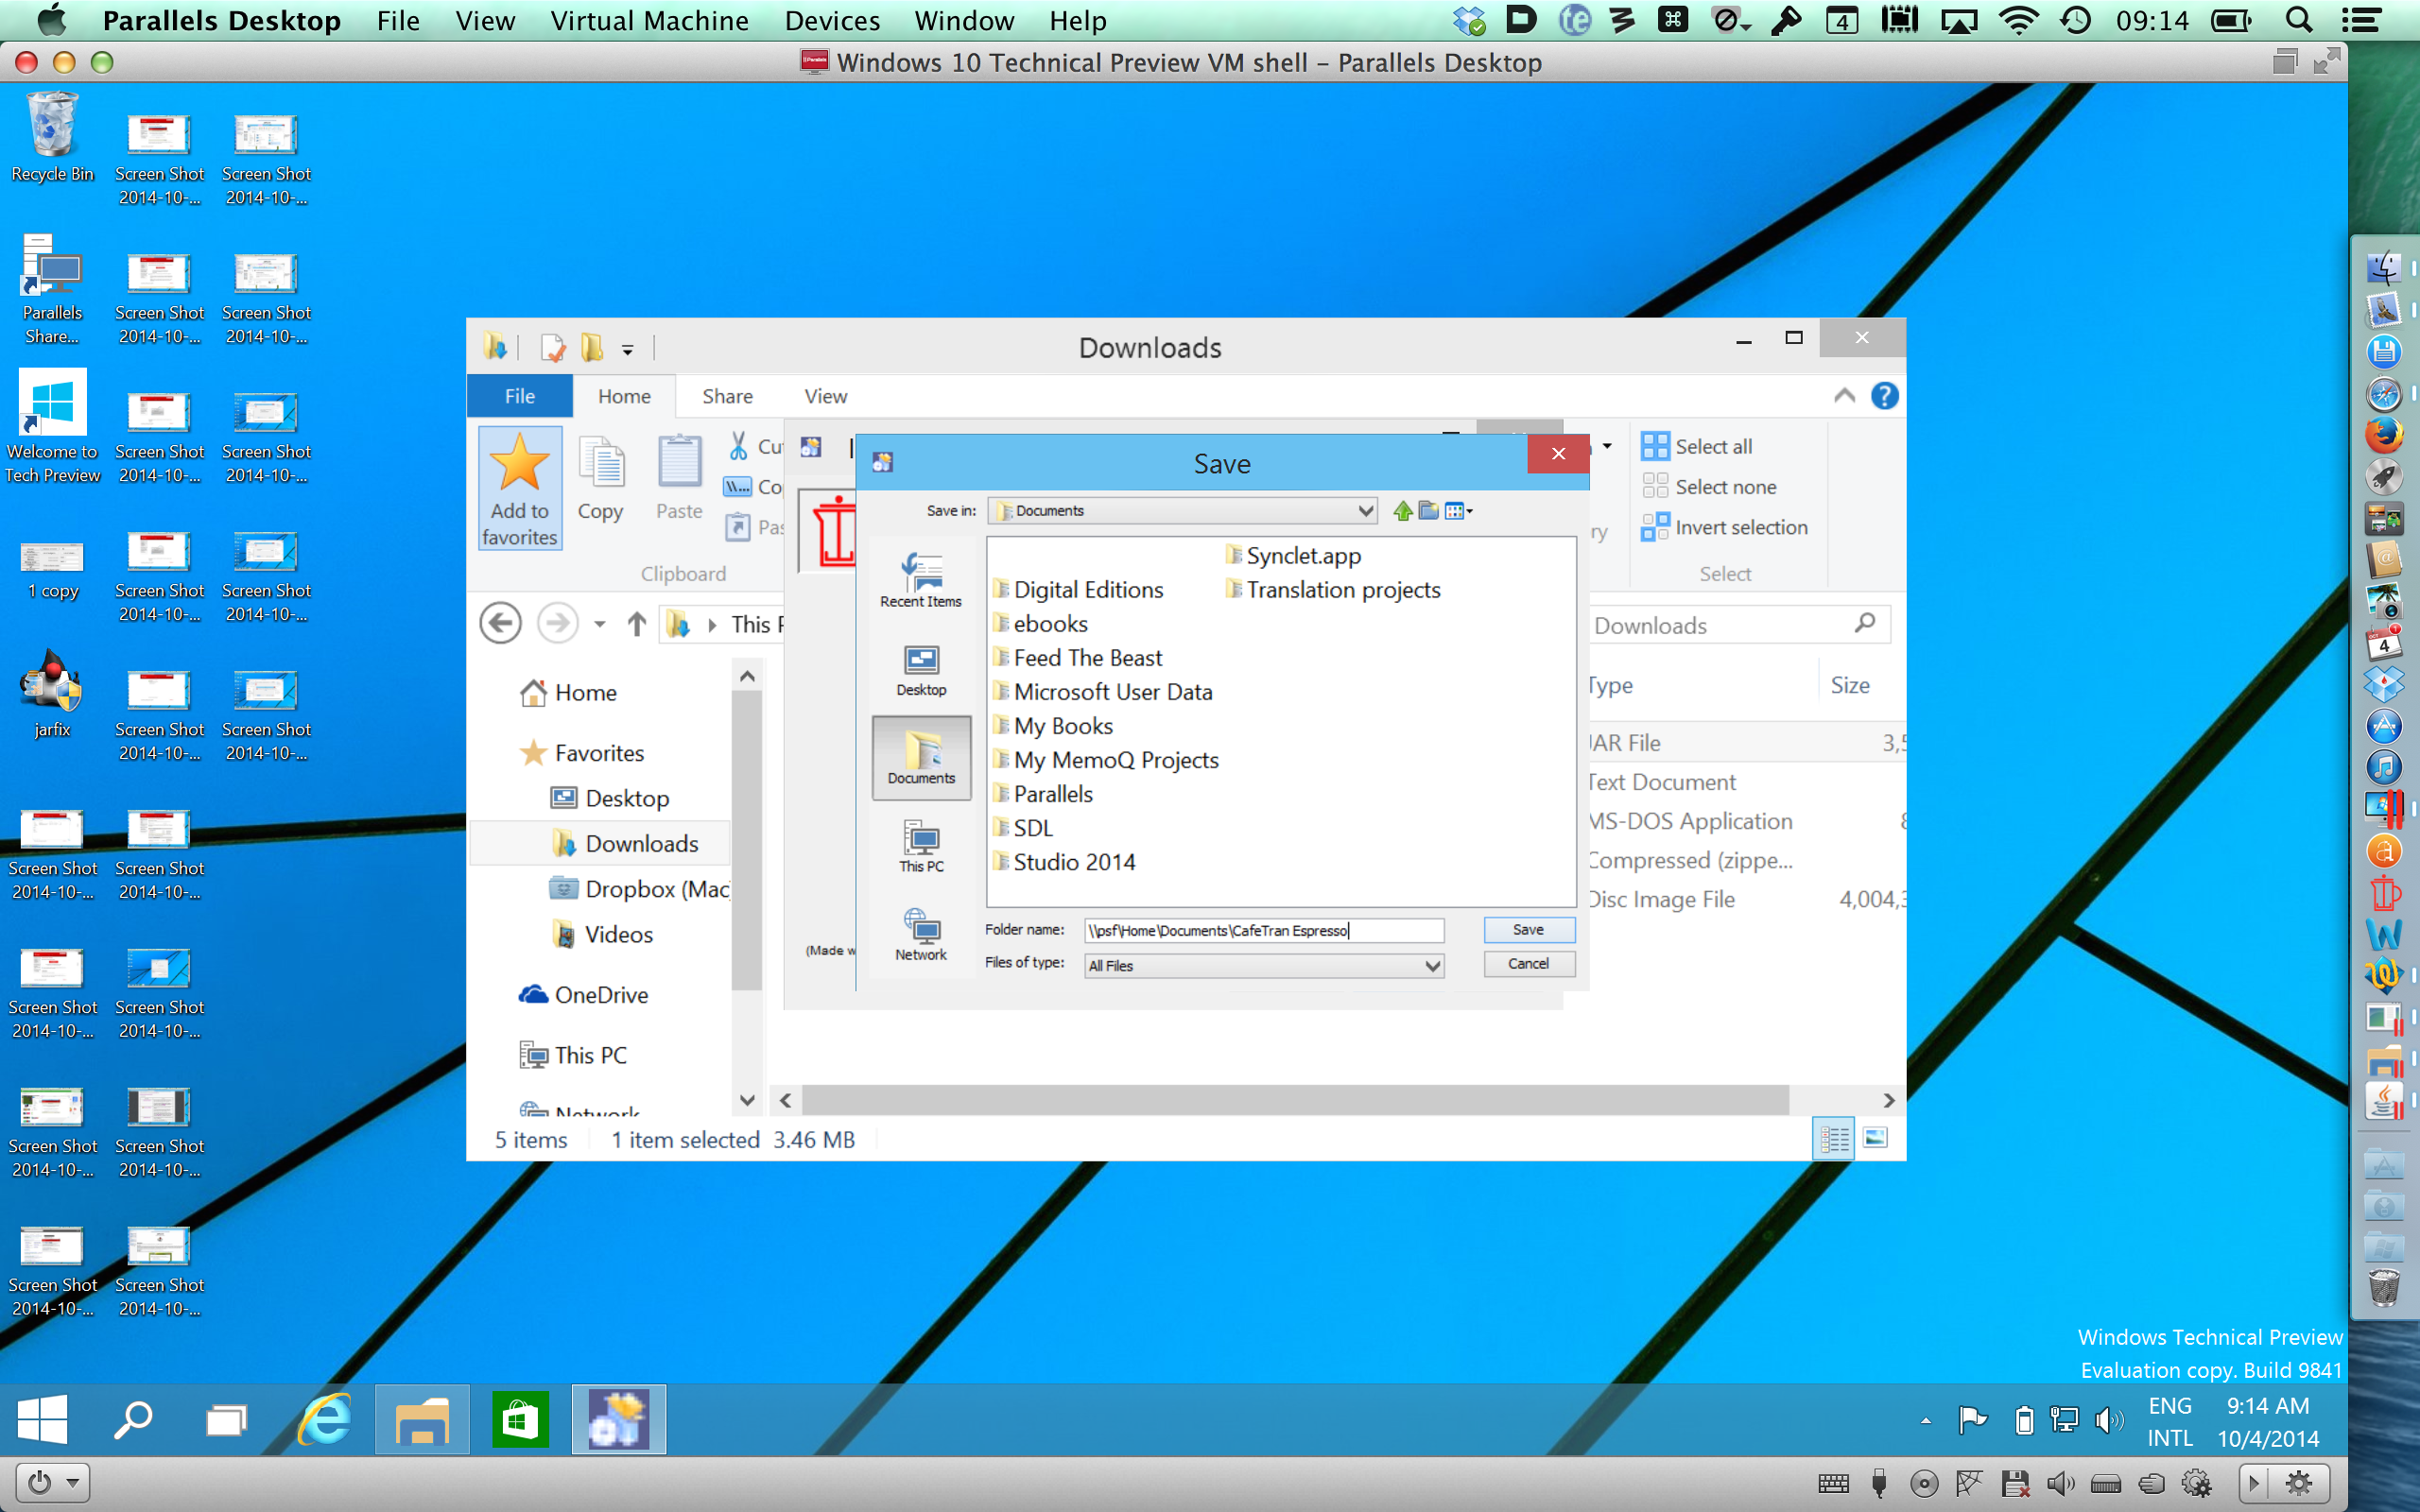The width and height of the screenshot is (2420, 1512).
Task: Open Internet Explorer from the taskbar
Action: [x=325, y=1419]
